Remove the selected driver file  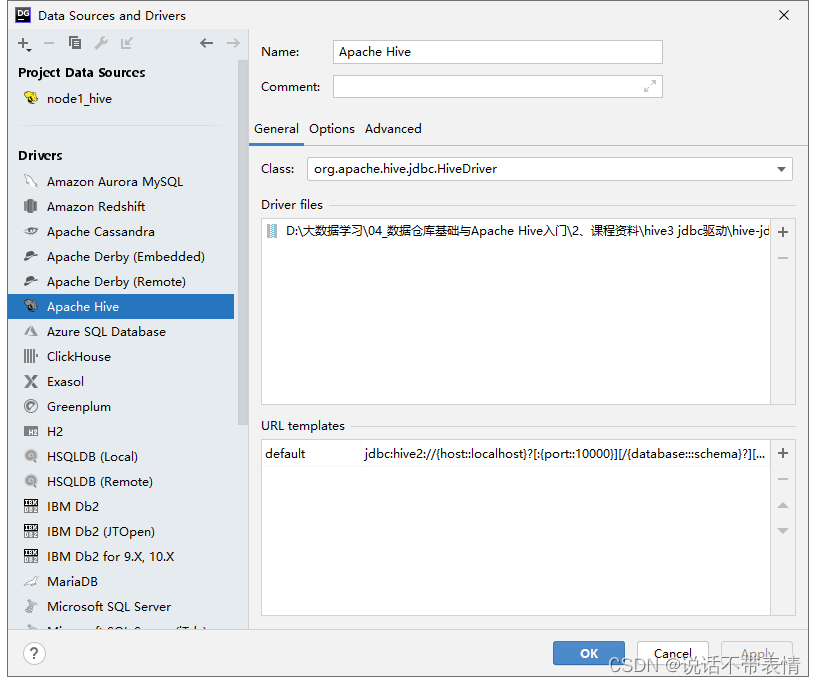click(x=782, y=258)
